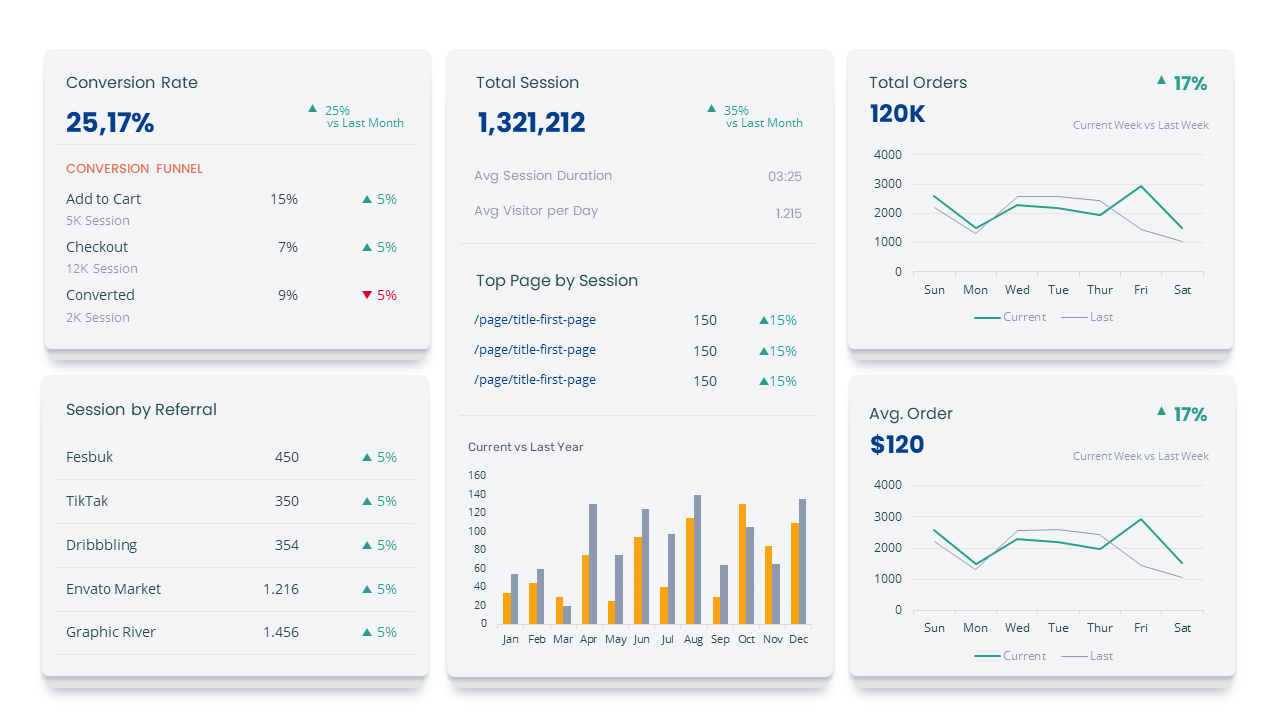Select the Converted funnel label
Viewport: 1280px width, 720px height.
pos(100,295)
